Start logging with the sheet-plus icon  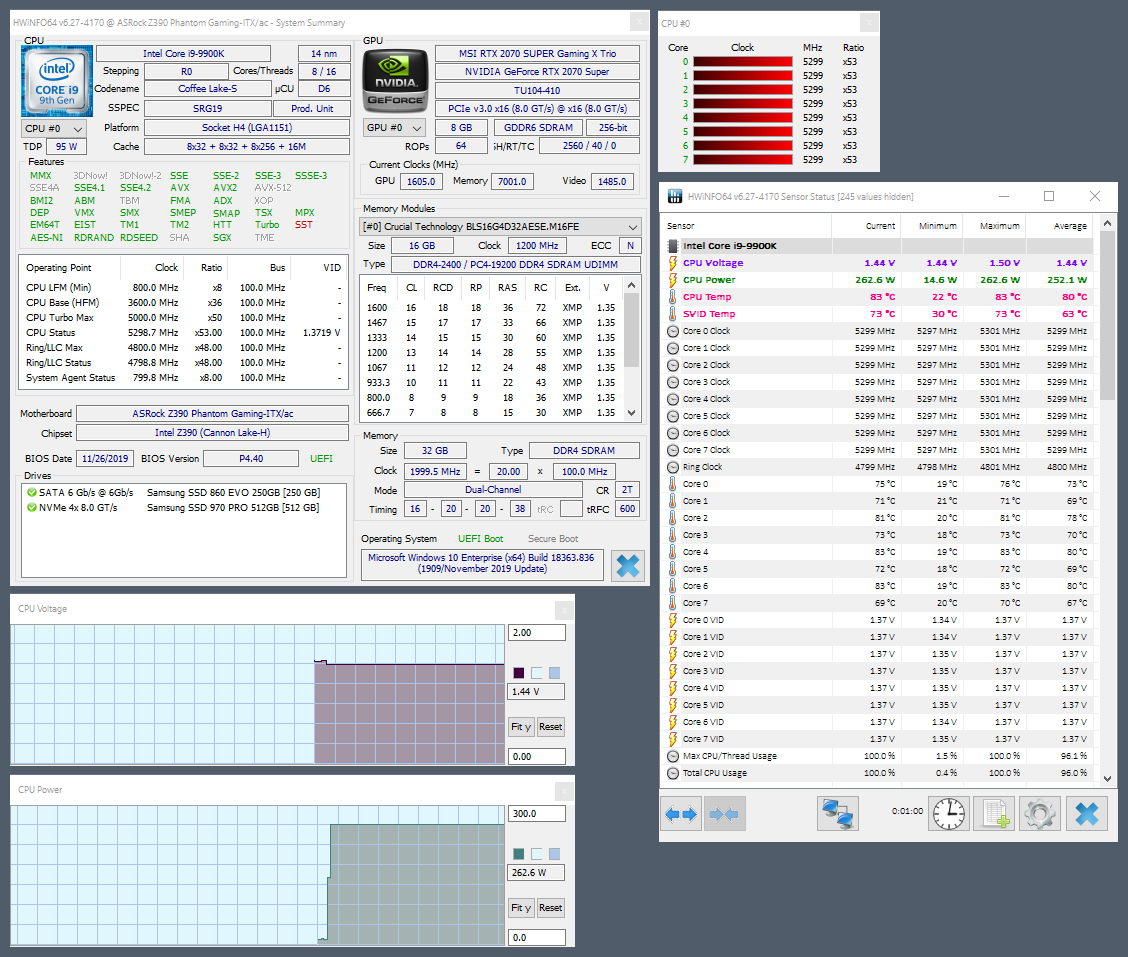(994, 814)
